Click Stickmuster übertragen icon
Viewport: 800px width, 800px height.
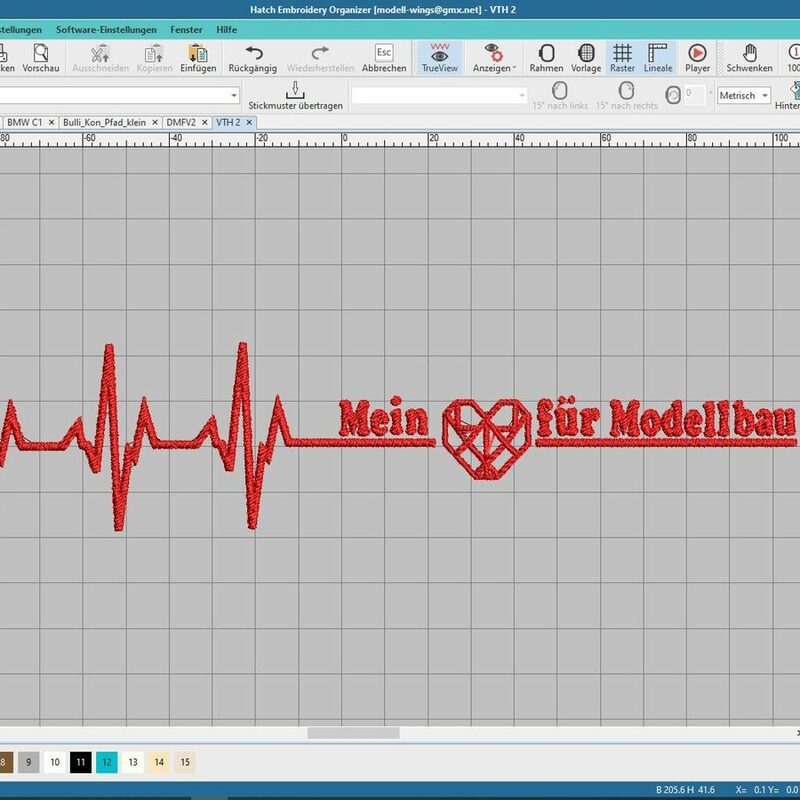click(x=295, y=92)
